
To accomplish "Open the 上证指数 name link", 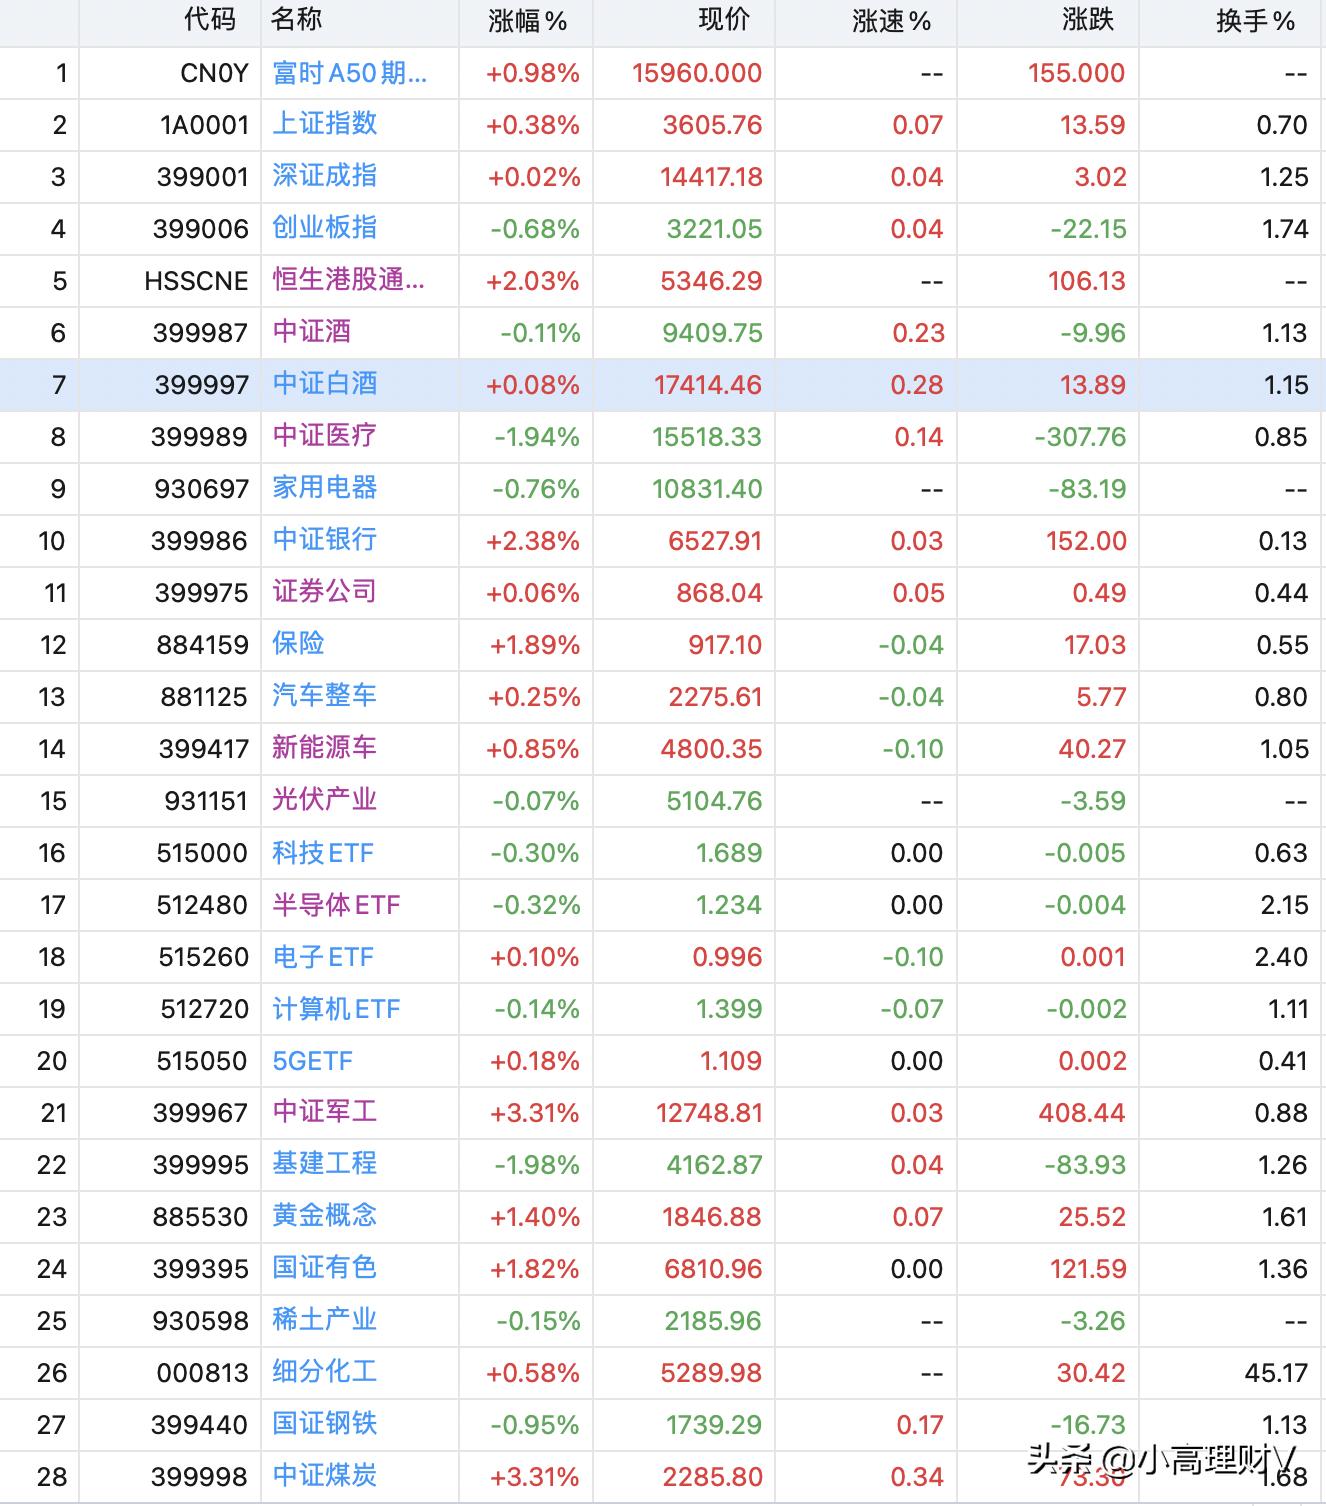I will click(325, 124).
